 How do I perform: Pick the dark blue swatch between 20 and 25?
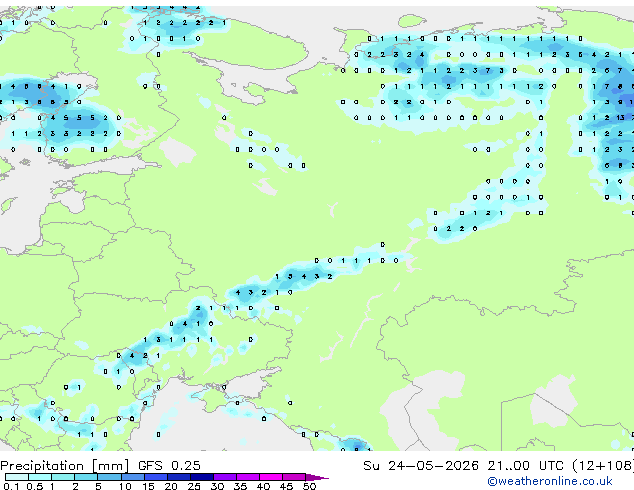[179, 477]
